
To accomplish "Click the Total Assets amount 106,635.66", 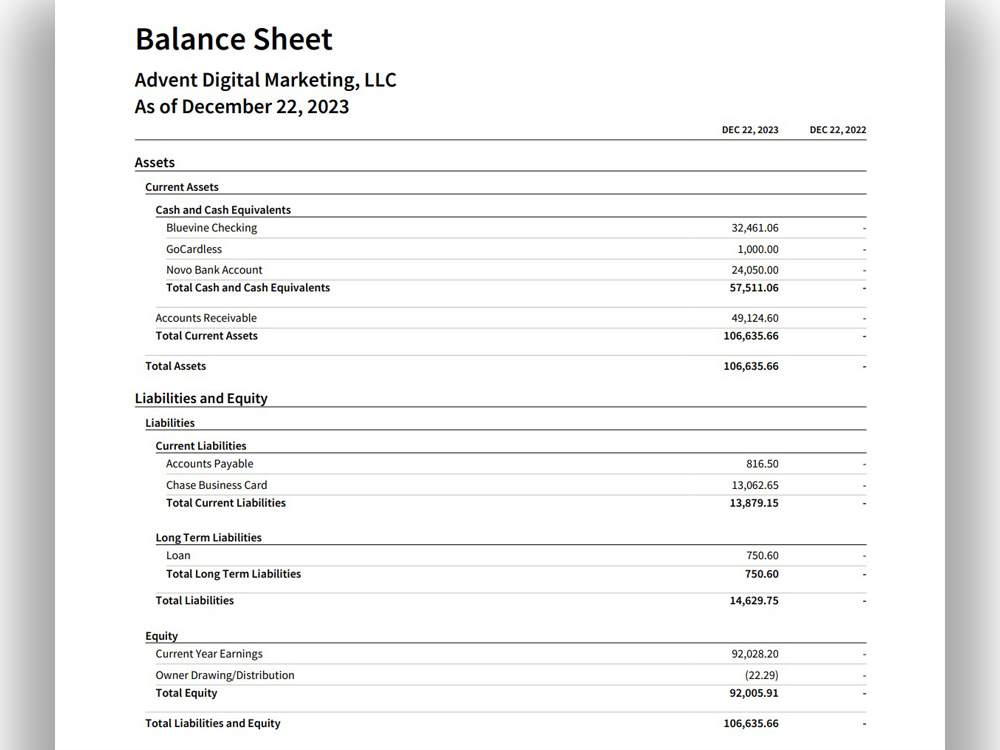I will (x=751, y=366).
